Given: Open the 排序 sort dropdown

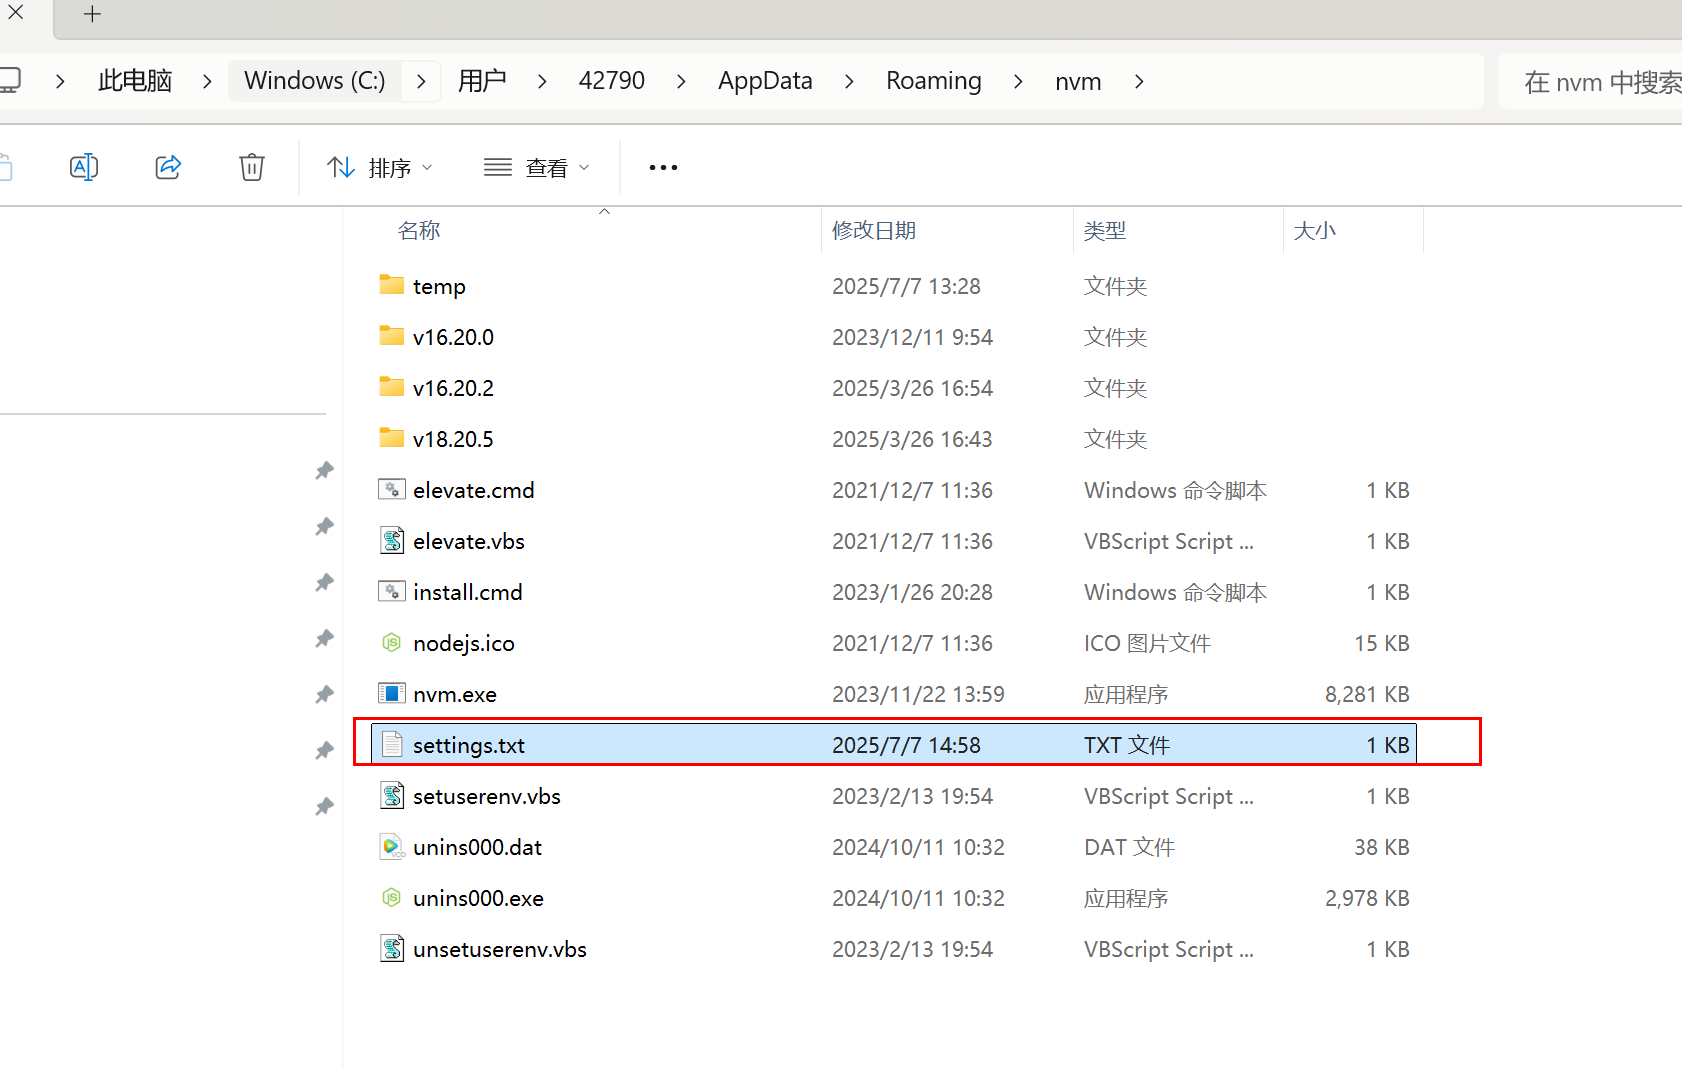Looking at the screenshot, I should pyautogui.click(x=380, y=167).
